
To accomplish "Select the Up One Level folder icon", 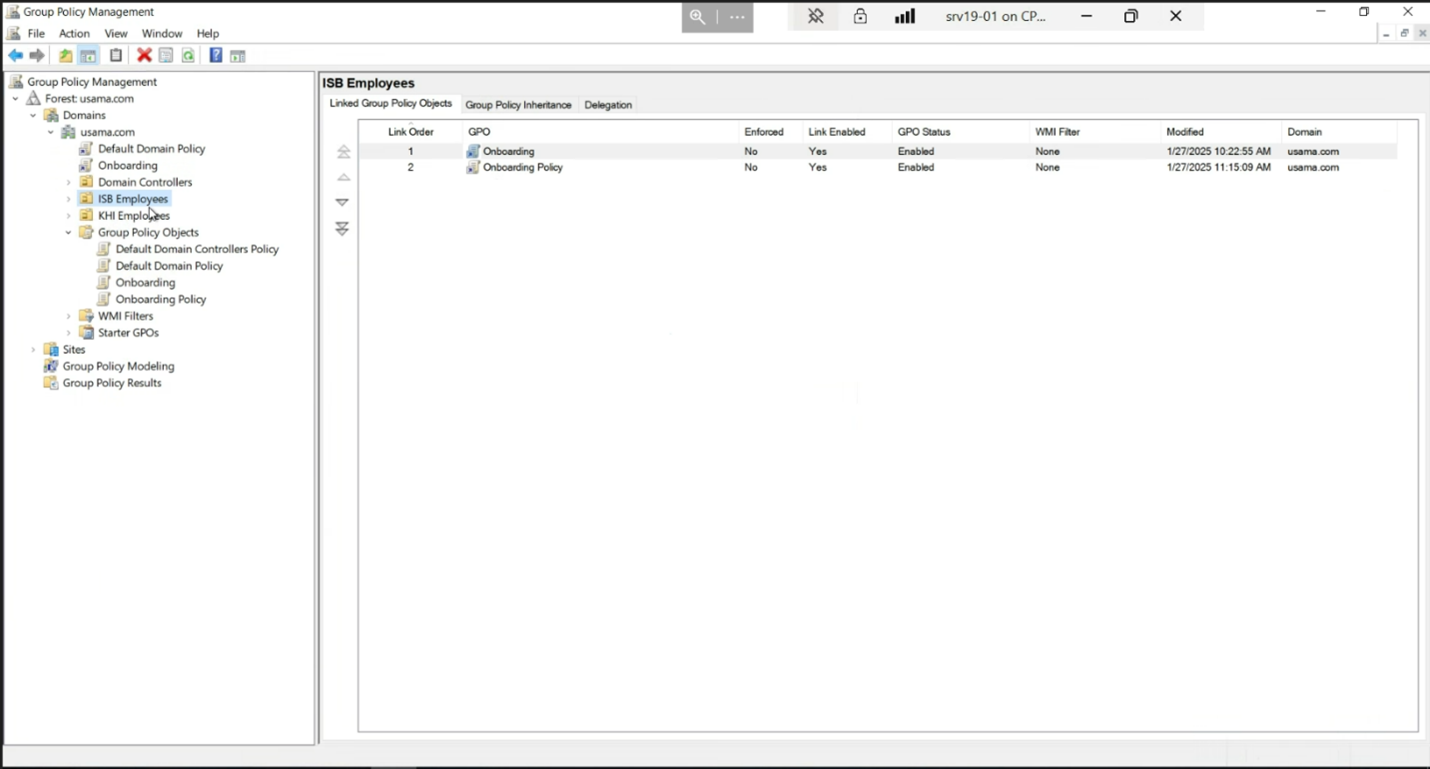I will (x=64, y=55).
